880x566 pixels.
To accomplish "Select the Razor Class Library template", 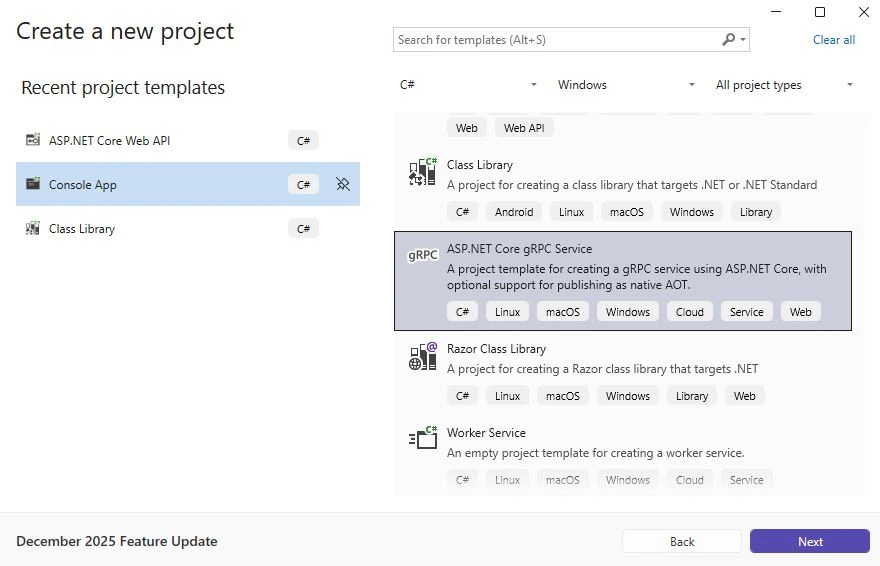I will pos(623,372).
